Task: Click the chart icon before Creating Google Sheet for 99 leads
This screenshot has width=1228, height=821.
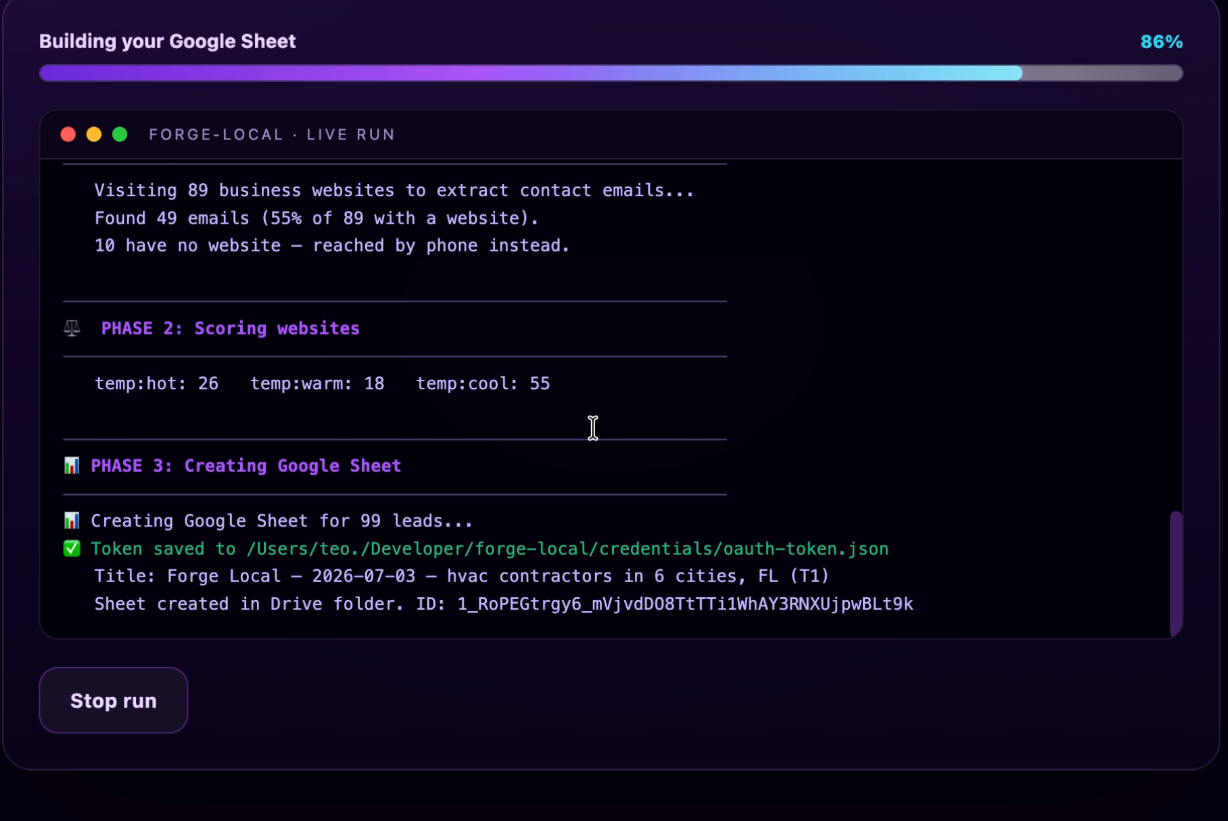Action: [x=71, y=521]
